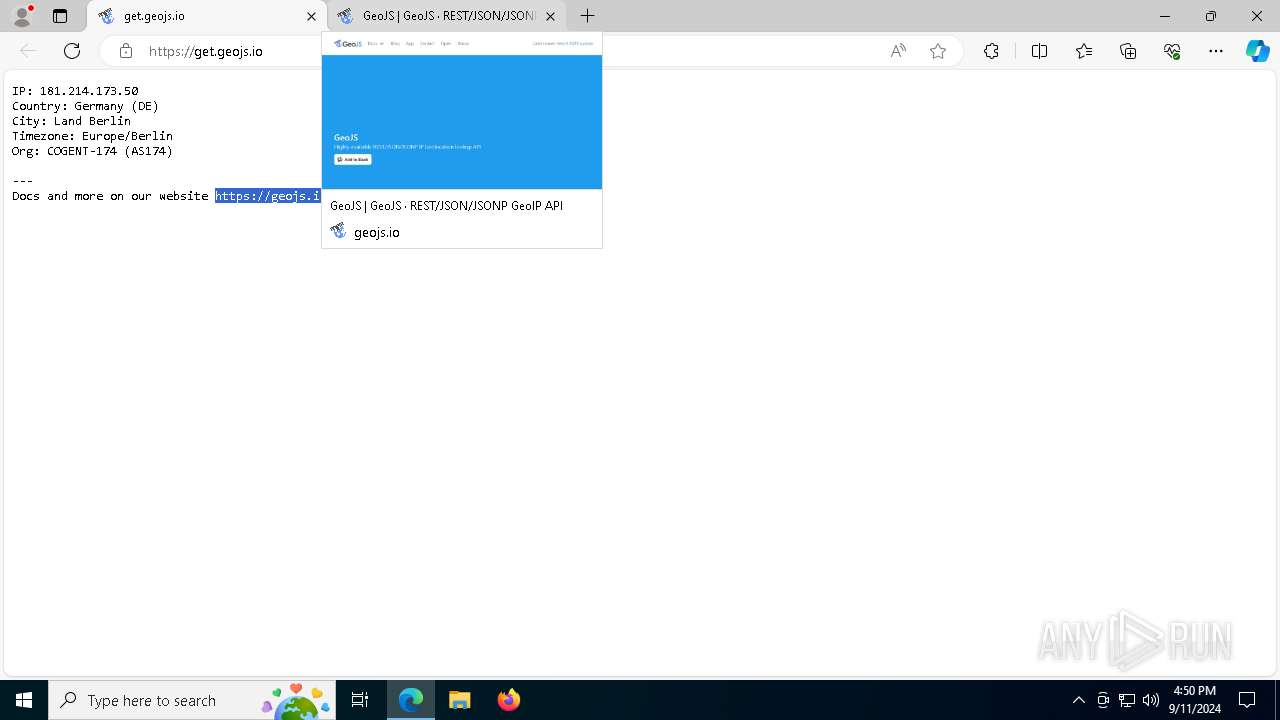This screenshot has width=1280, height=720.
Task: Refresh the current page
Action: (72, 51)
